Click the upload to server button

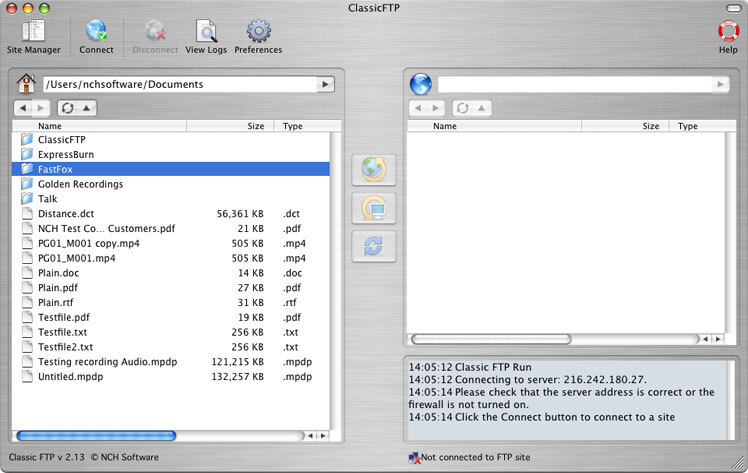(x=373, y=170)
